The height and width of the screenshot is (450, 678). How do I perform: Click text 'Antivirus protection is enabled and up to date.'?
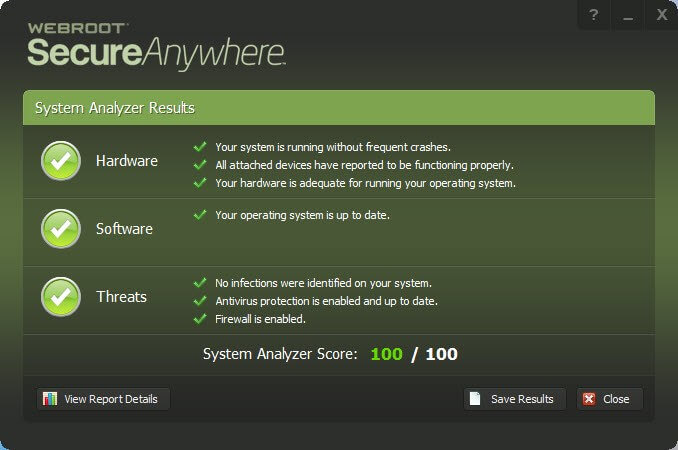326,301
